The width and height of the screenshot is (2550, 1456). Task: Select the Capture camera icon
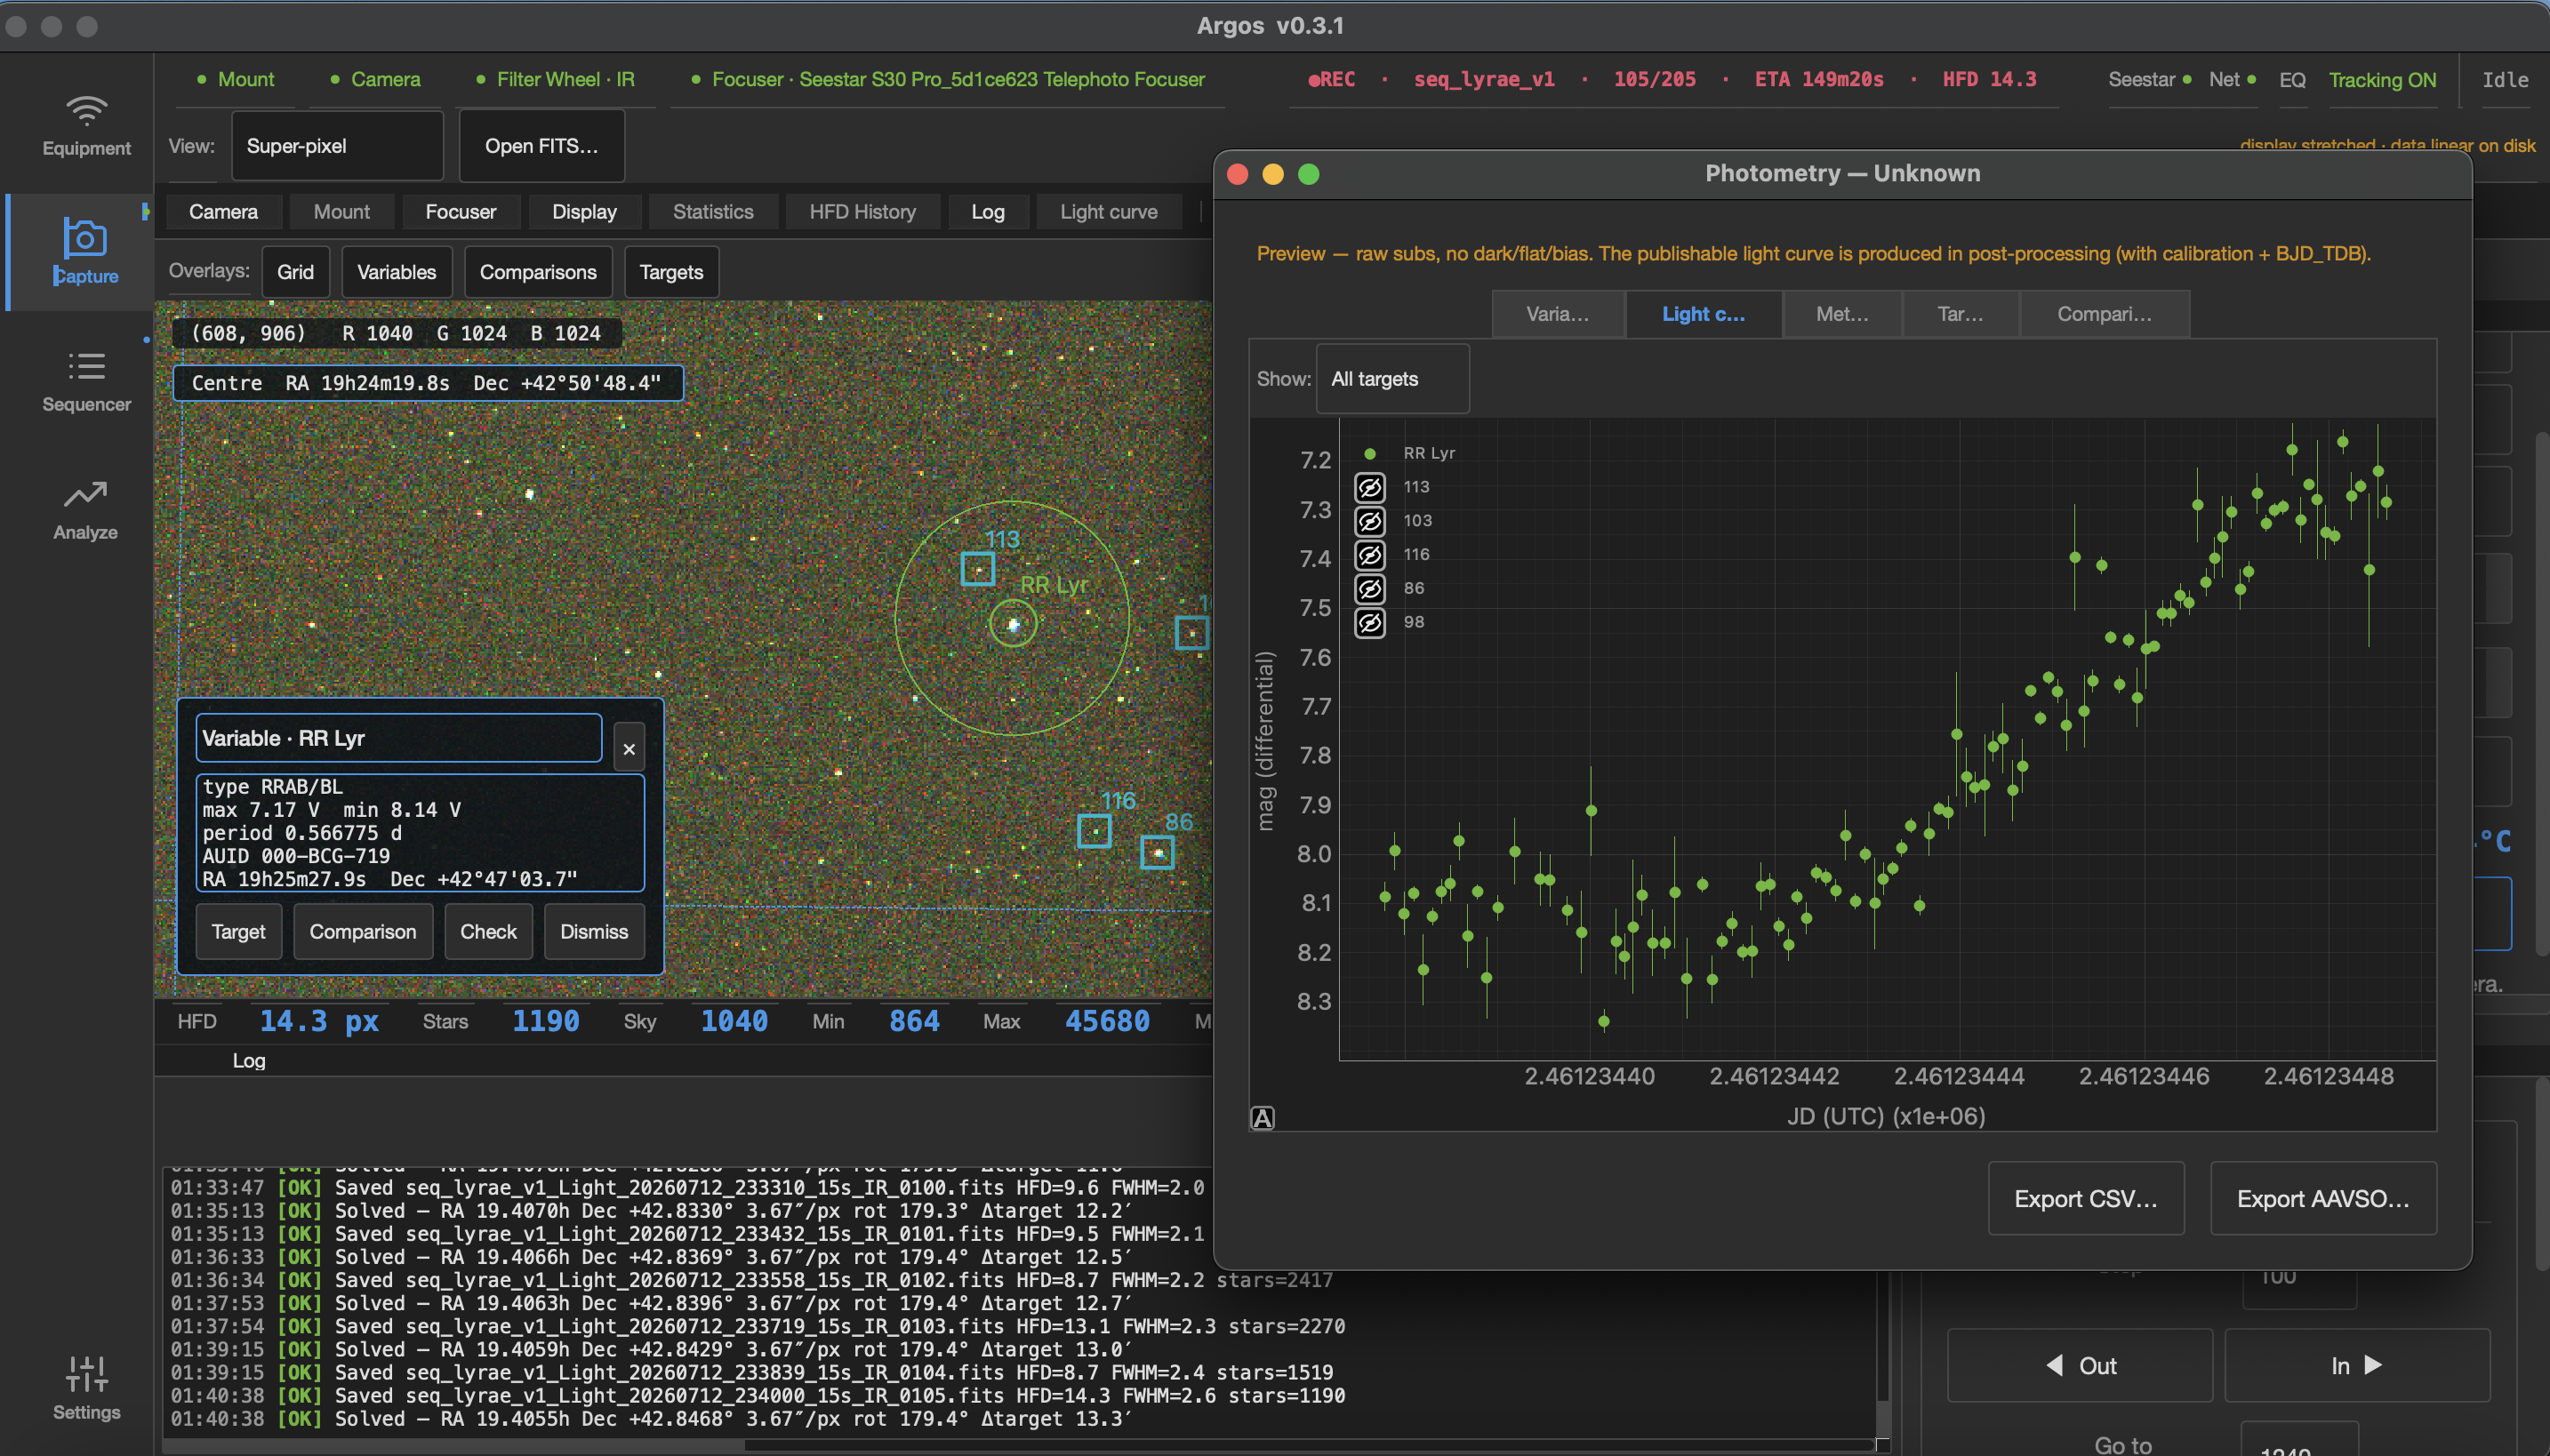pos(85,238)
